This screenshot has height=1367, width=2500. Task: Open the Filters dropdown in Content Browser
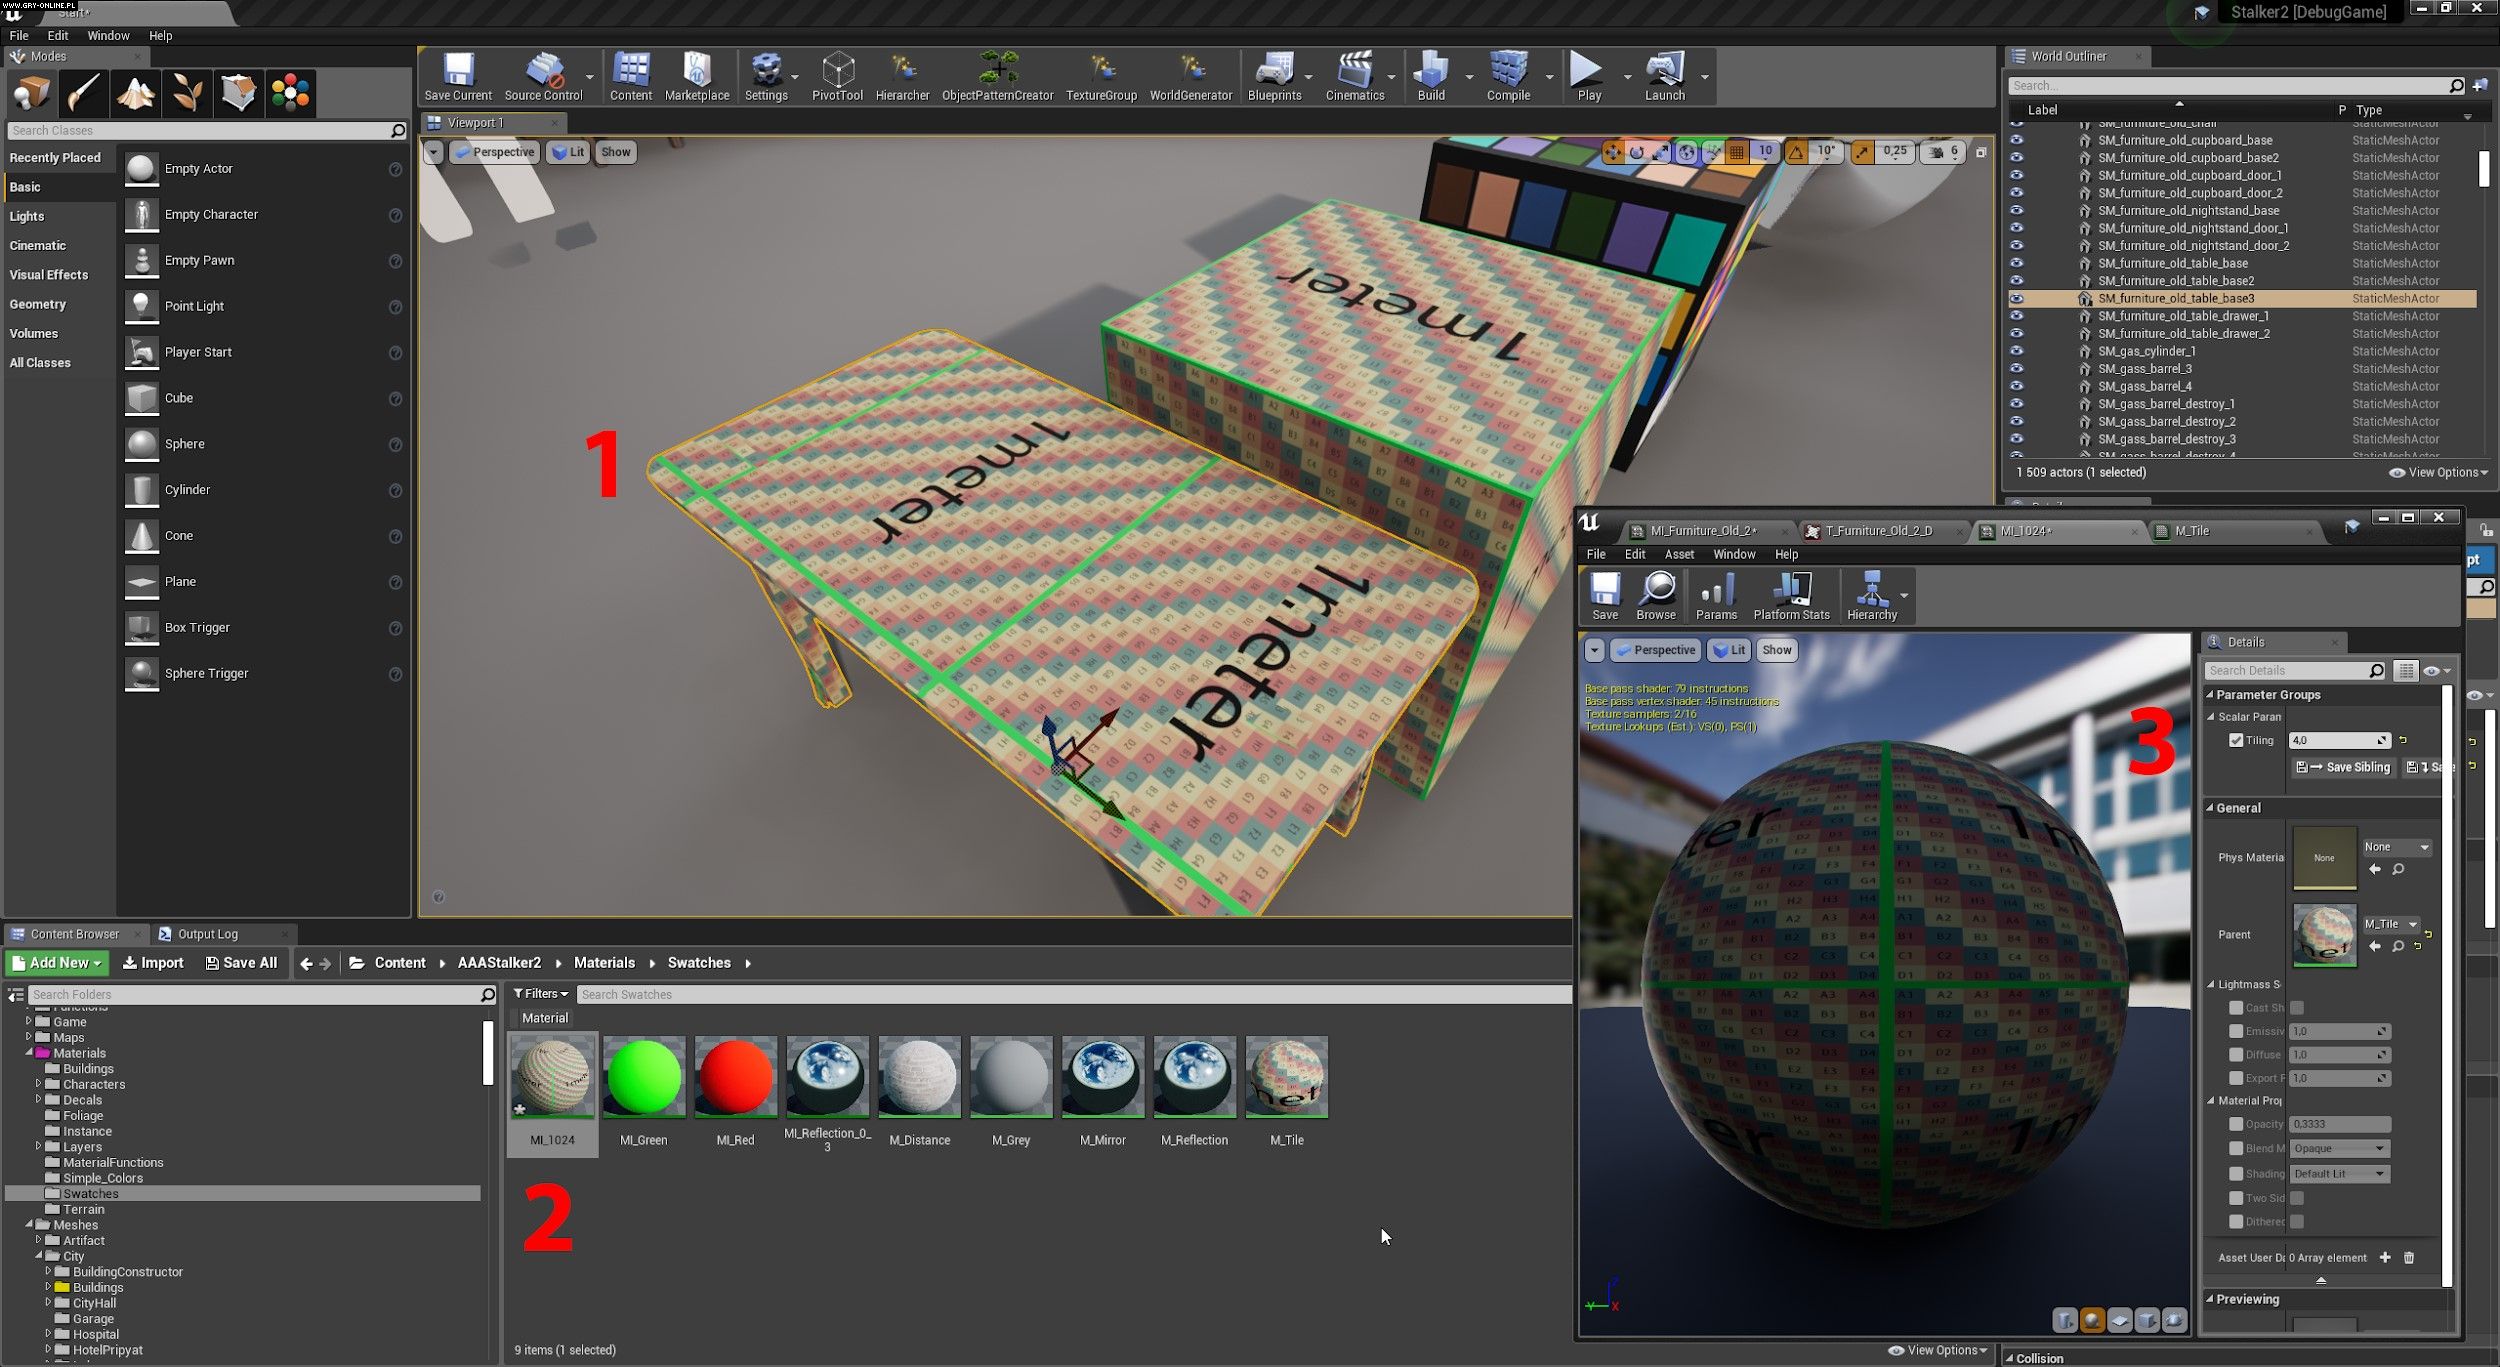[x=541, y=993]
